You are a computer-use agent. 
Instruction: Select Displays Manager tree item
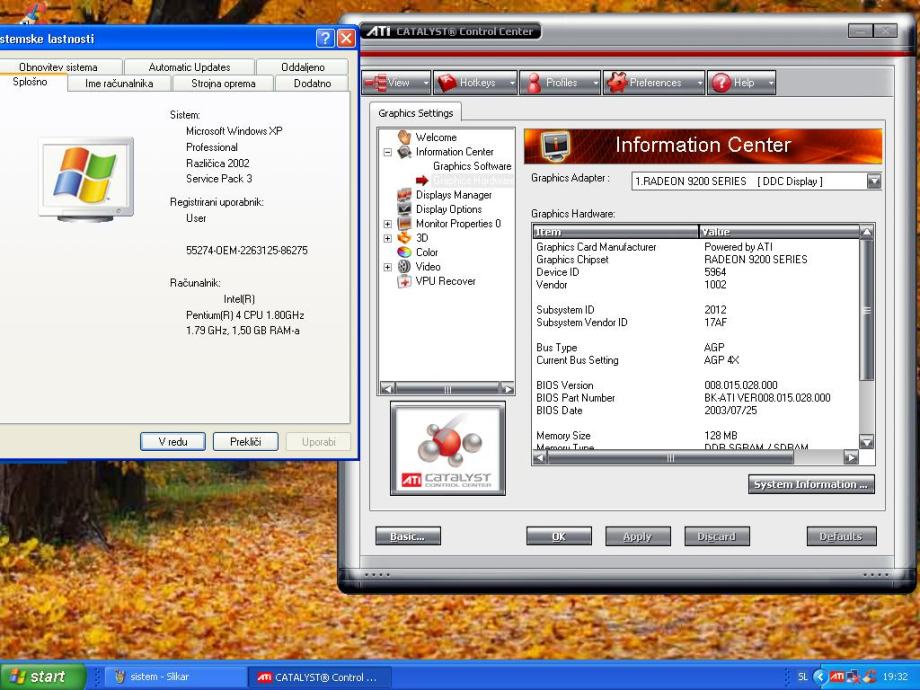(x=454, y=195)
